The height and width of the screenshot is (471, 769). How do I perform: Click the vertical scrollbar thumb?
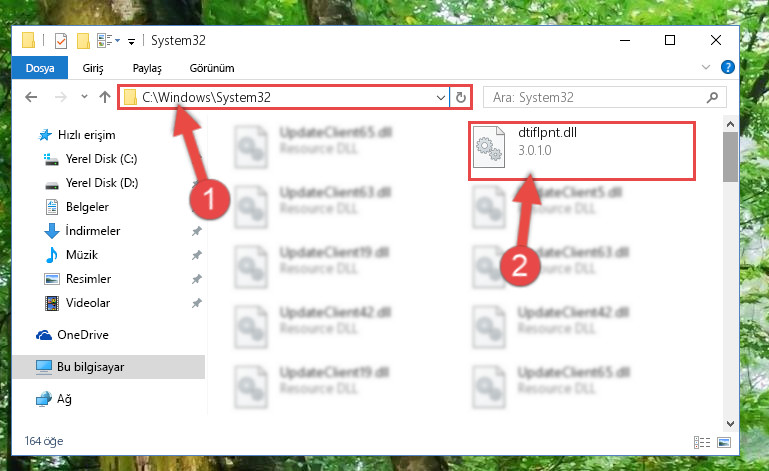pyautogui.click(x=730, y=157)
